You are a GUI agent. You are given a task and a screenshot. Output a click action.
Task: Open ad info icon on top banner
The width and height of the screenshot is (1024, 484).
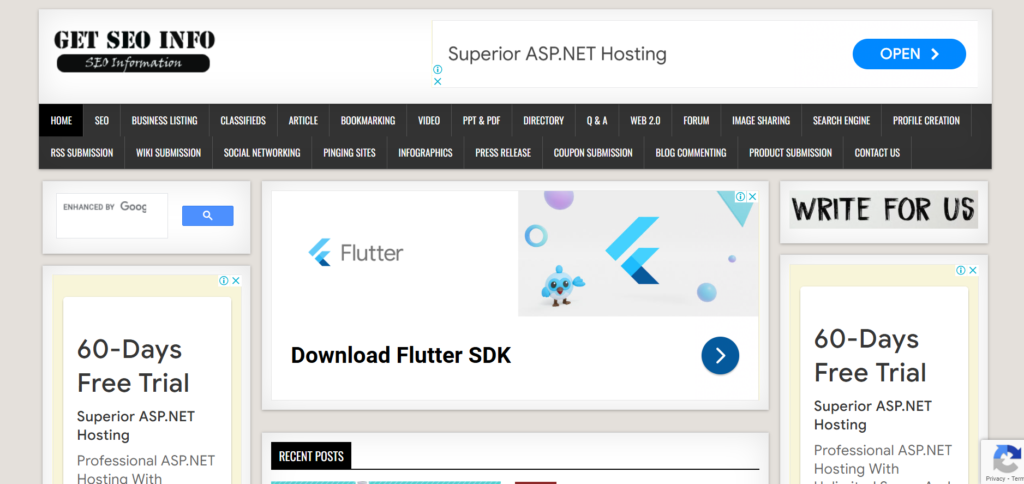point(438,69)
